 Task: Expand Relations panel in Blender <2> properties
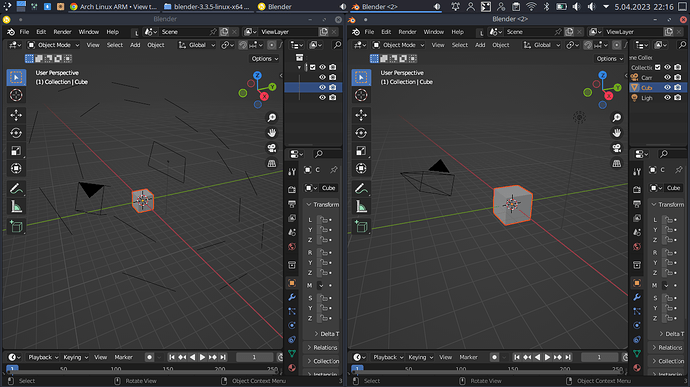point(667,347)
